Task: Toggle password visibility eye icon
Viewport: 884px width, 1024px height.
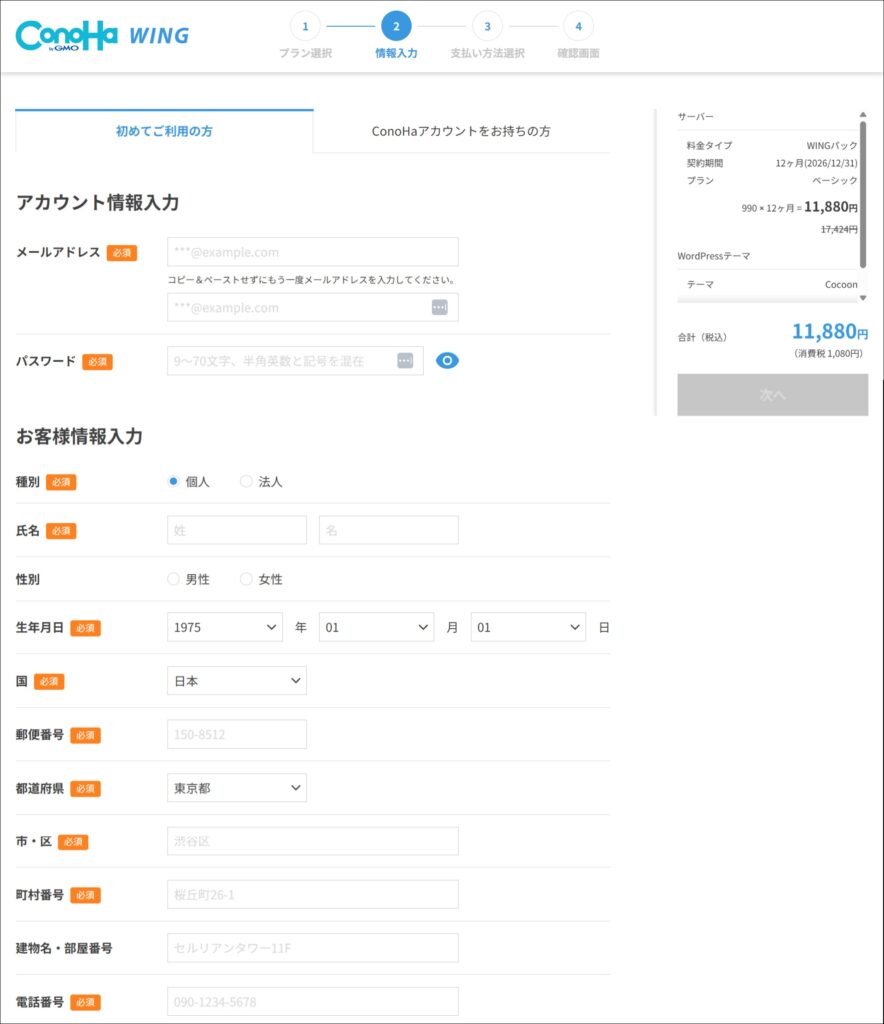Action: (x=447, y=361)
